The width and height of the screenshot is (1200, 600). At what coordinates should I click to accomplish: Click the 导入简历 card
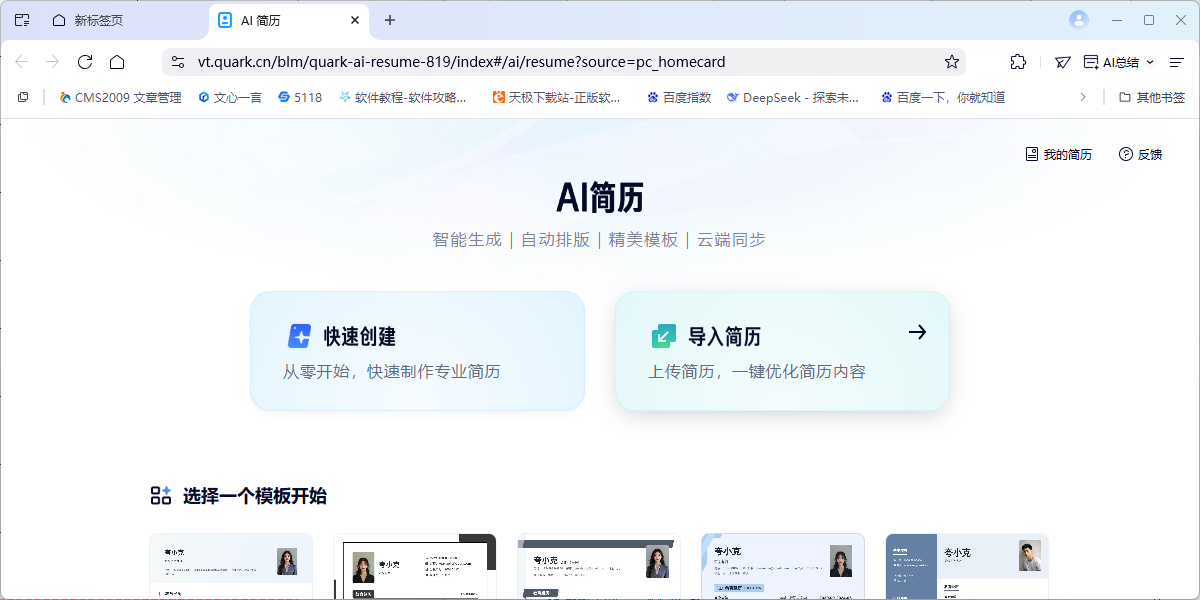click(782, 351)
